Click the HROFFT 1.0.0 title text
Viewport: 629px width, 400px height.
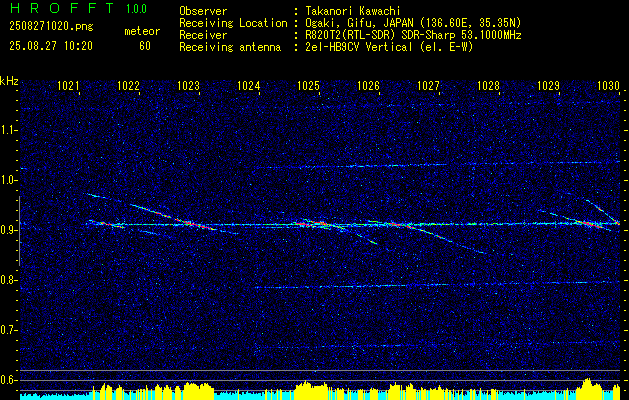pos(78,8)
